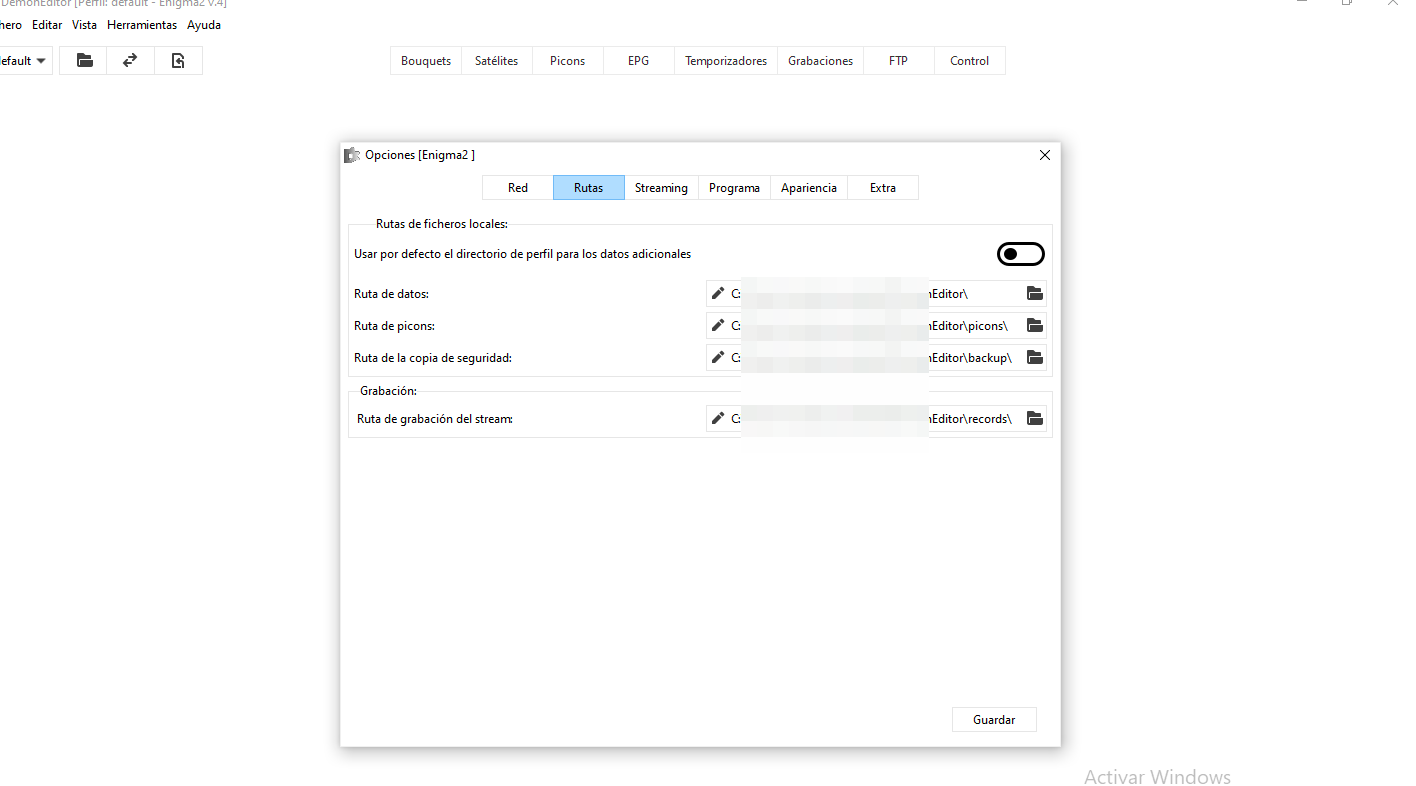The image size is (1416, 786).
Task: Select the Red options tab
Action: click(517, 188)
